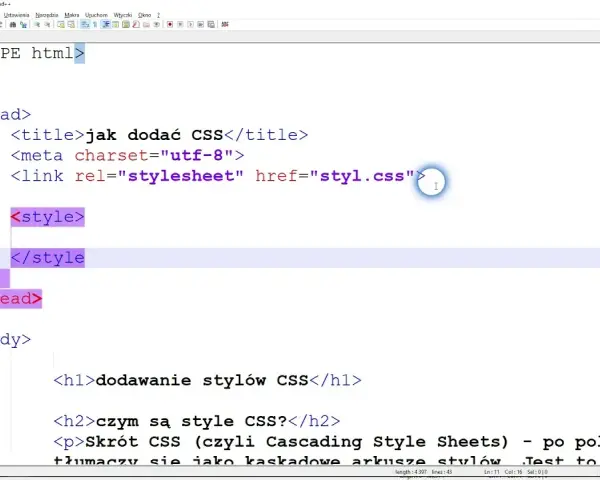Open the Find binoculars tool

click(x=13, y=24)
